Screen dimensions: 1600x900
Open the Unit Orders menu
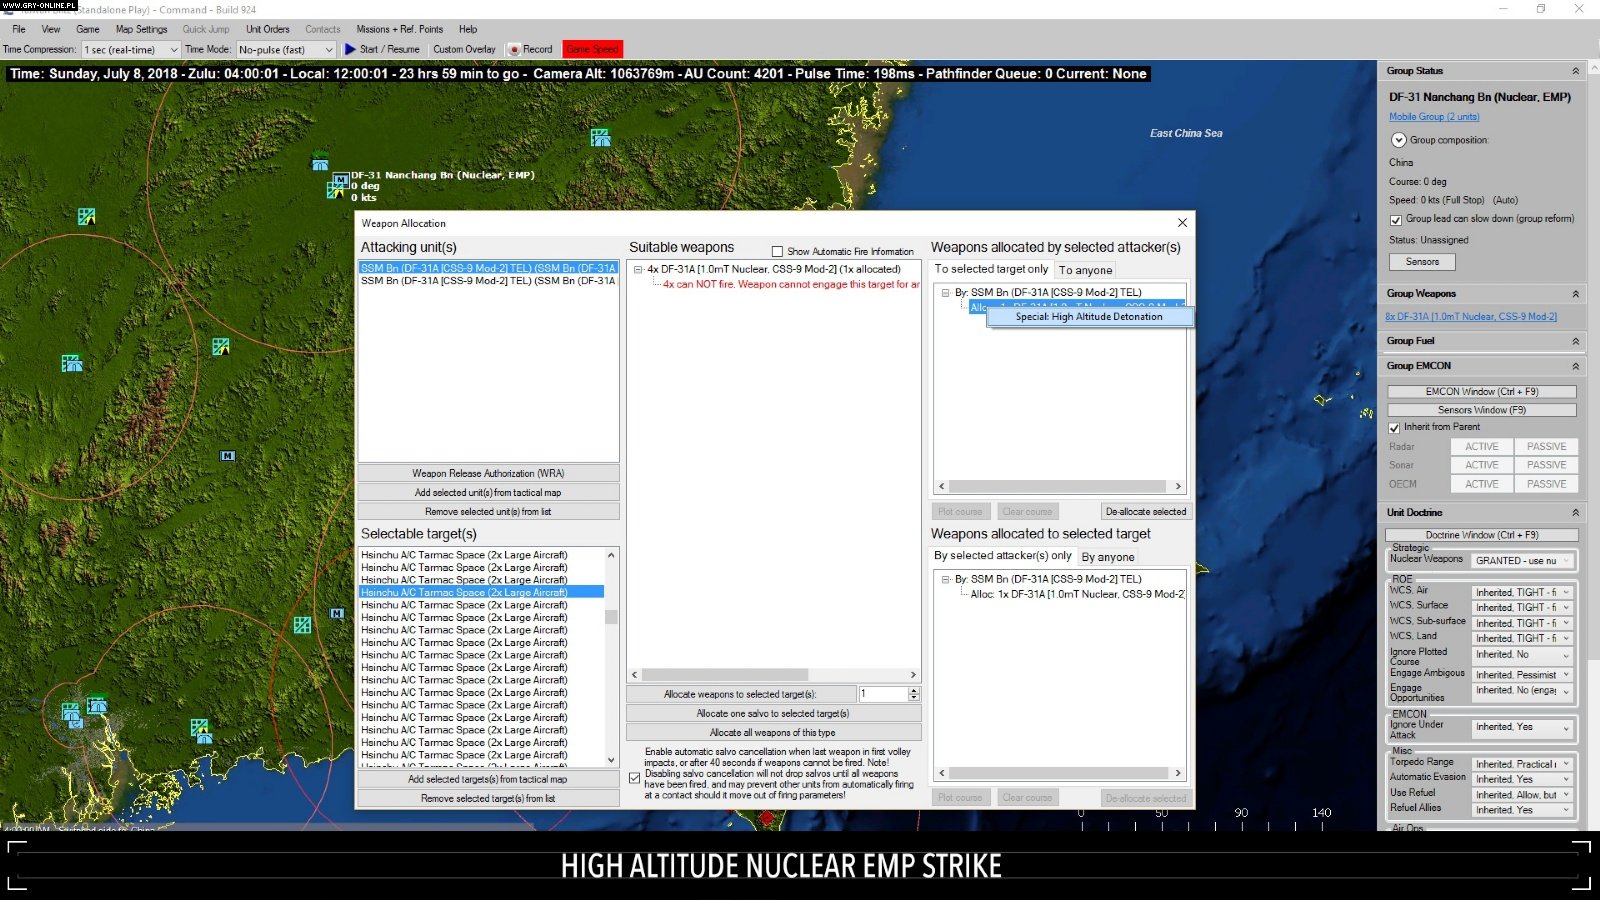pos(266,29)
